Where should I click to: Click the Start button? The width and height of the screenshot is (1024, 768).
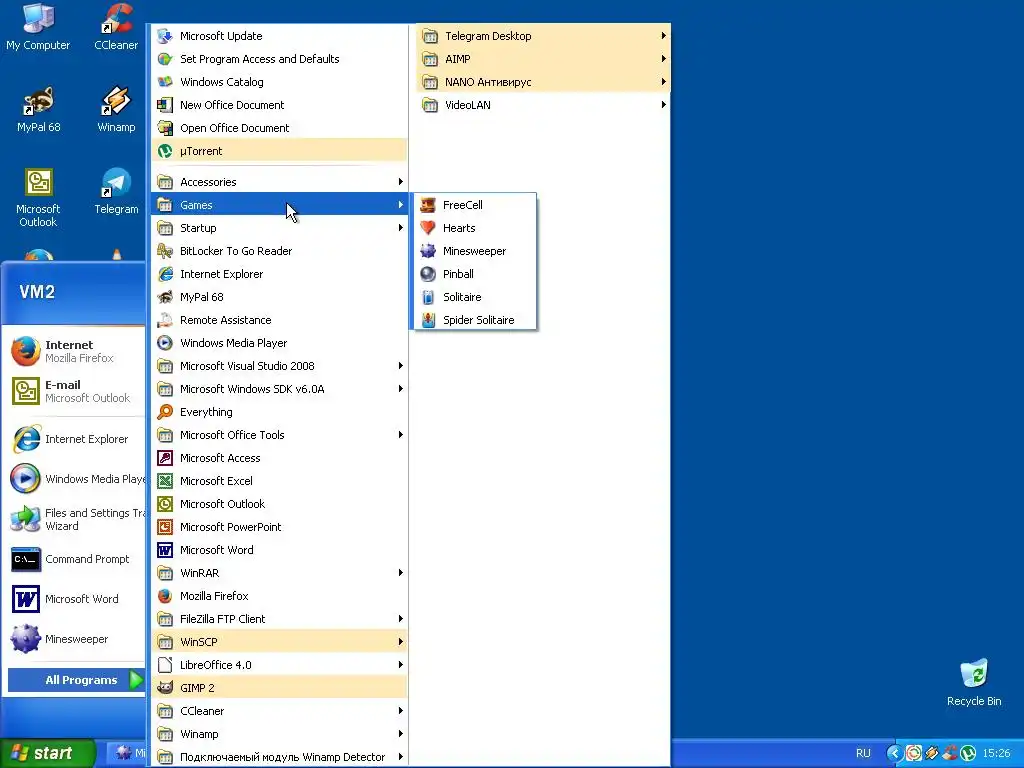click(47, 753)
